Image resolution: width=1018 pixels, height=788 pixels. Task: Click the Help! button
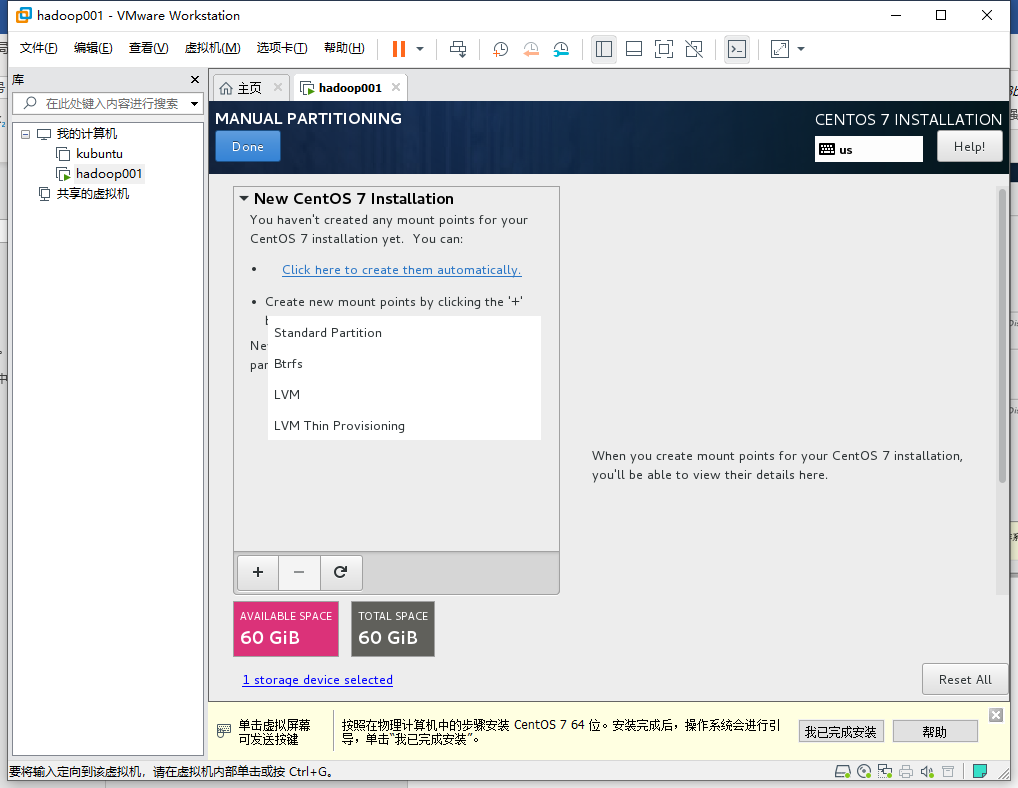click(x=969, y=146)
